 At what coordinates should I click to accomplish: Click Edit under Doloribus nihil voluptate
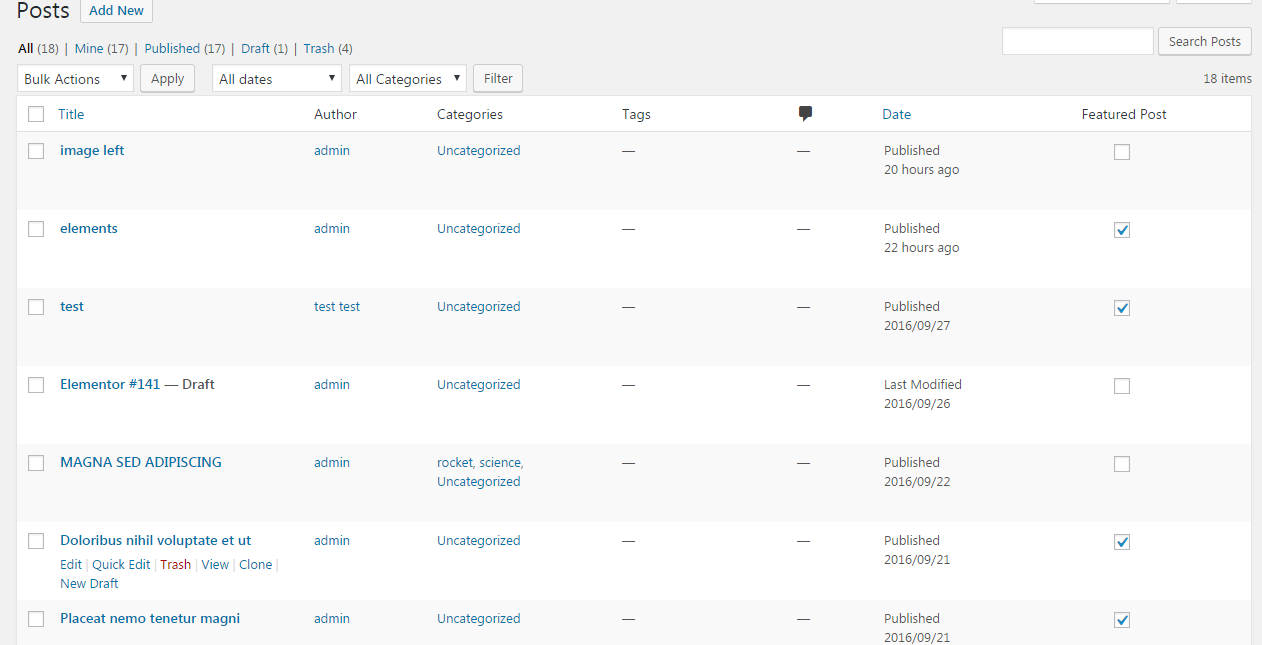click(71, 564)
